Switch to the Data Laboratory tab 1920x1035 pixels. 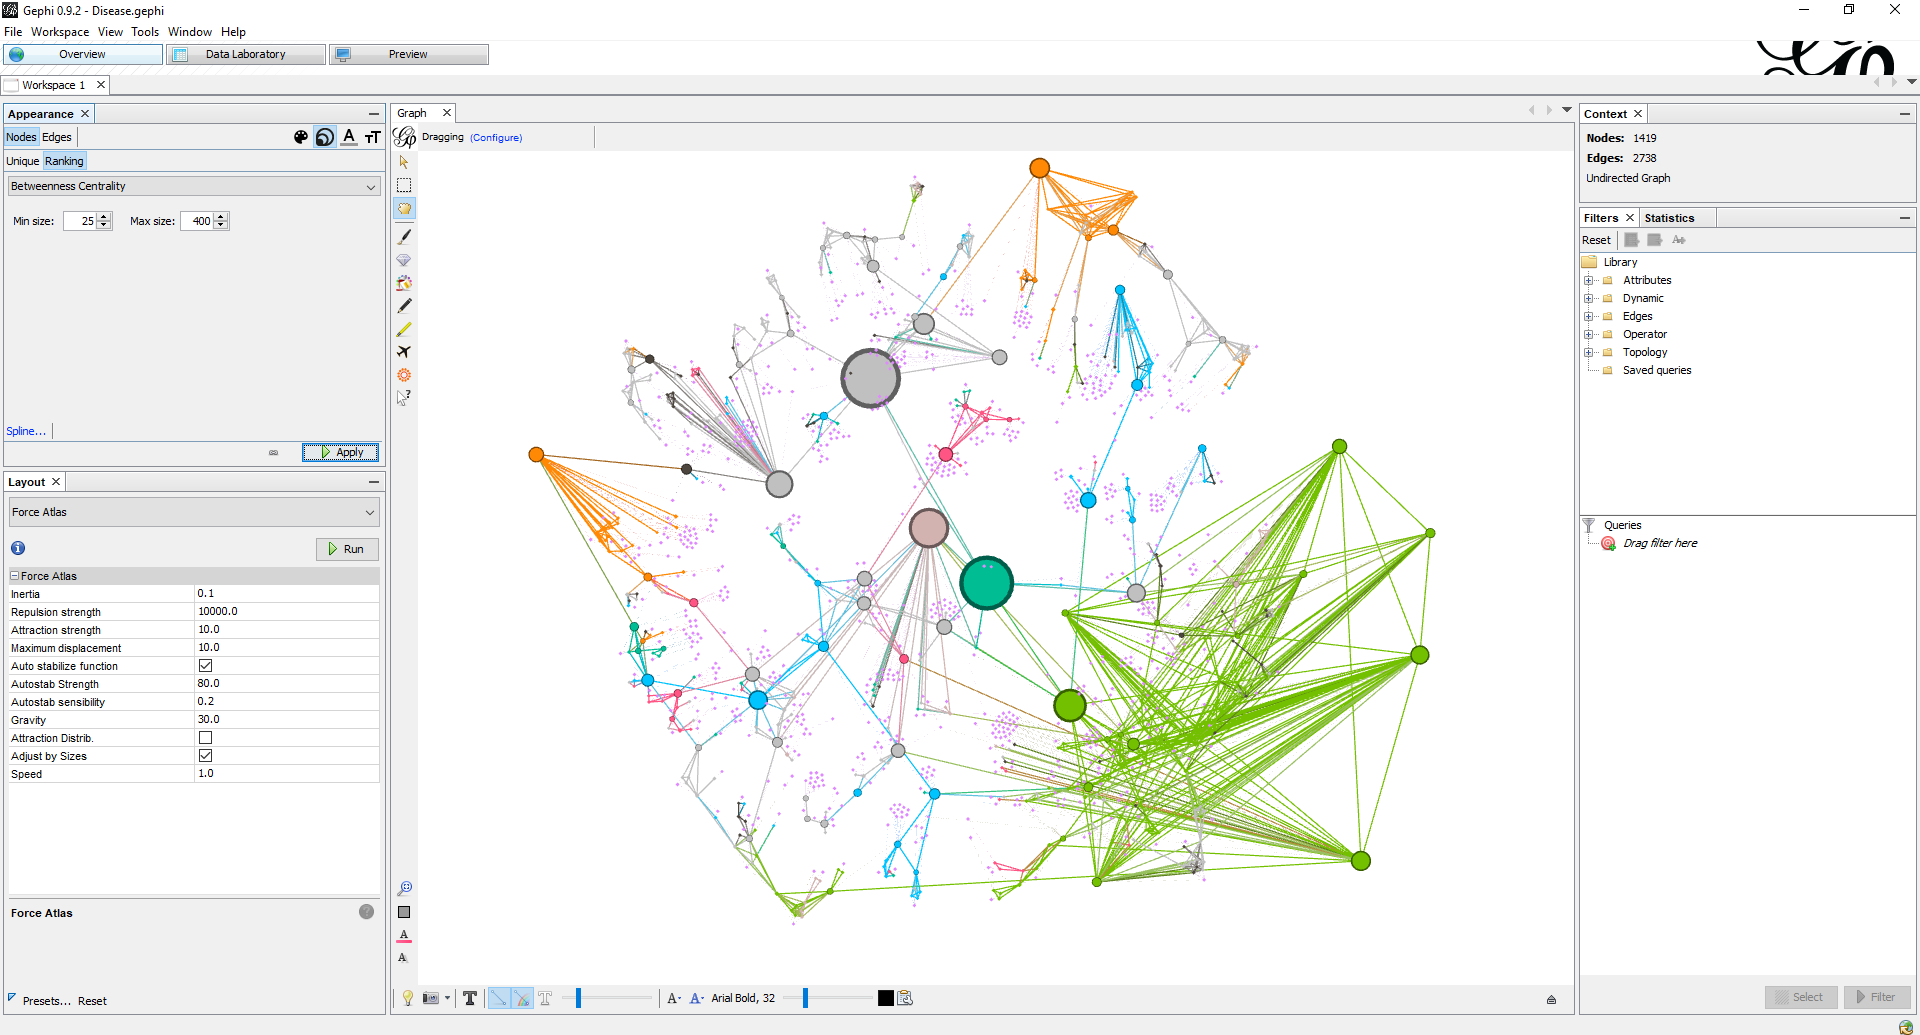pyautogui.click(x=245, y=54)
